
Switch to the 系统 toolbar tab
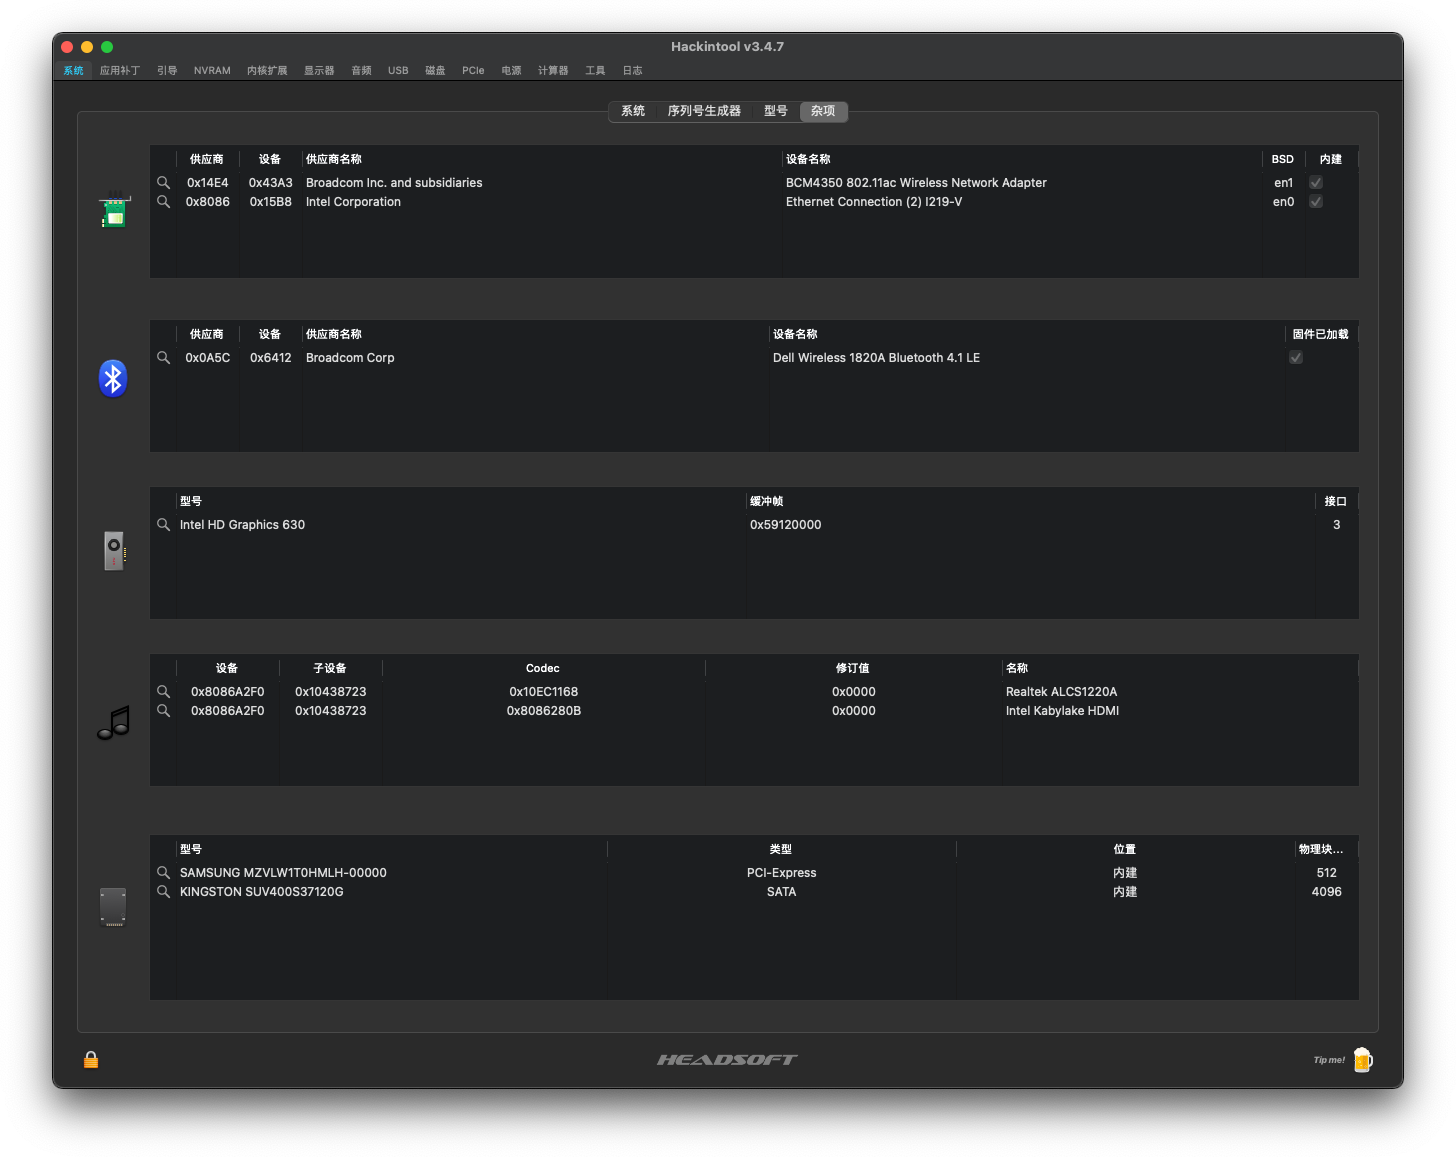(74, 71)
